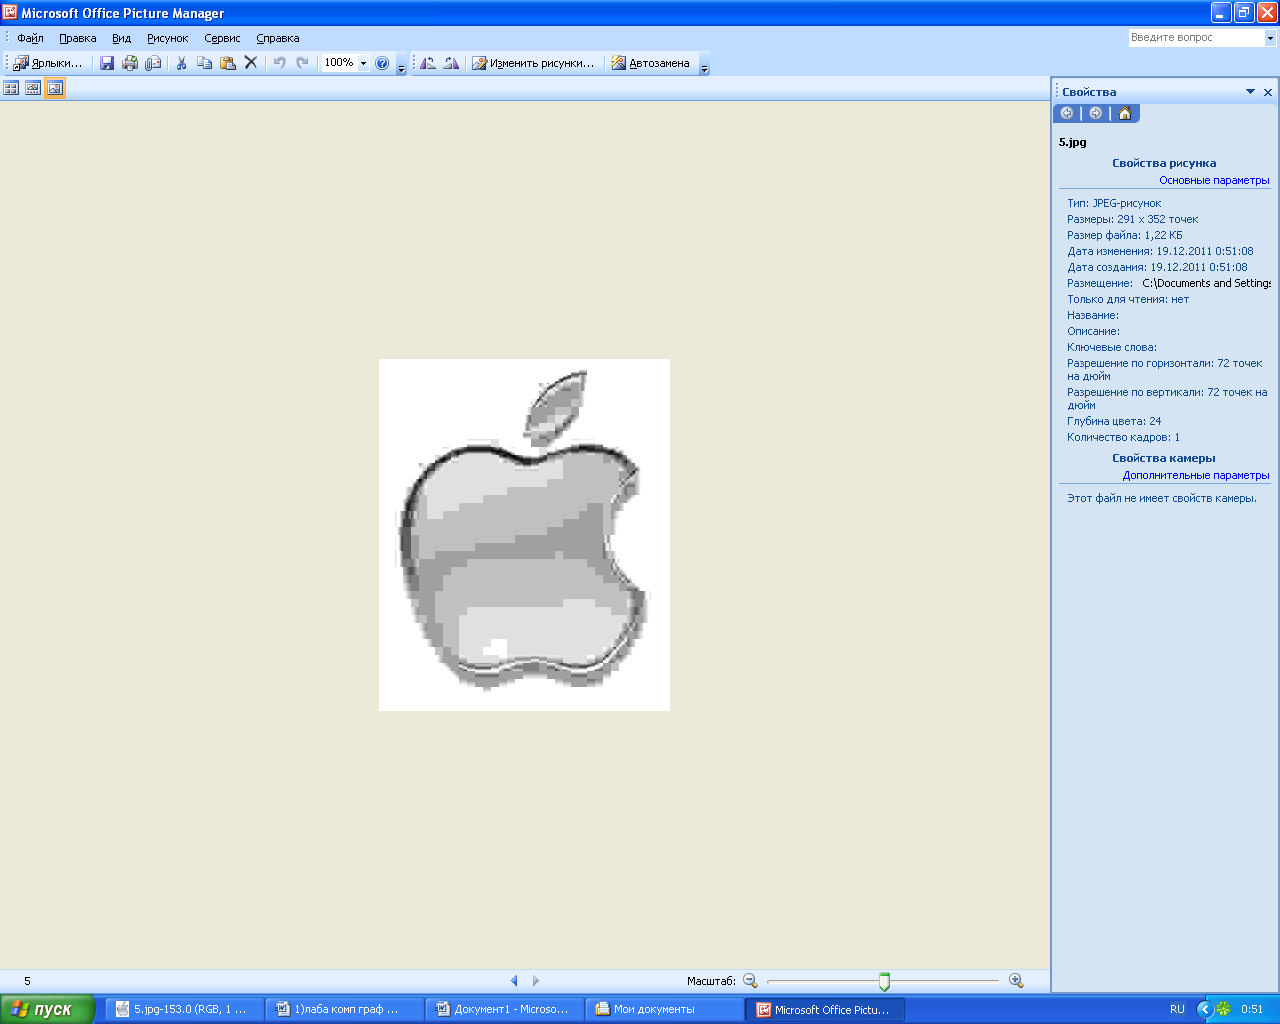
Task: Open the Рисунок menu
Action: [168, 38]
